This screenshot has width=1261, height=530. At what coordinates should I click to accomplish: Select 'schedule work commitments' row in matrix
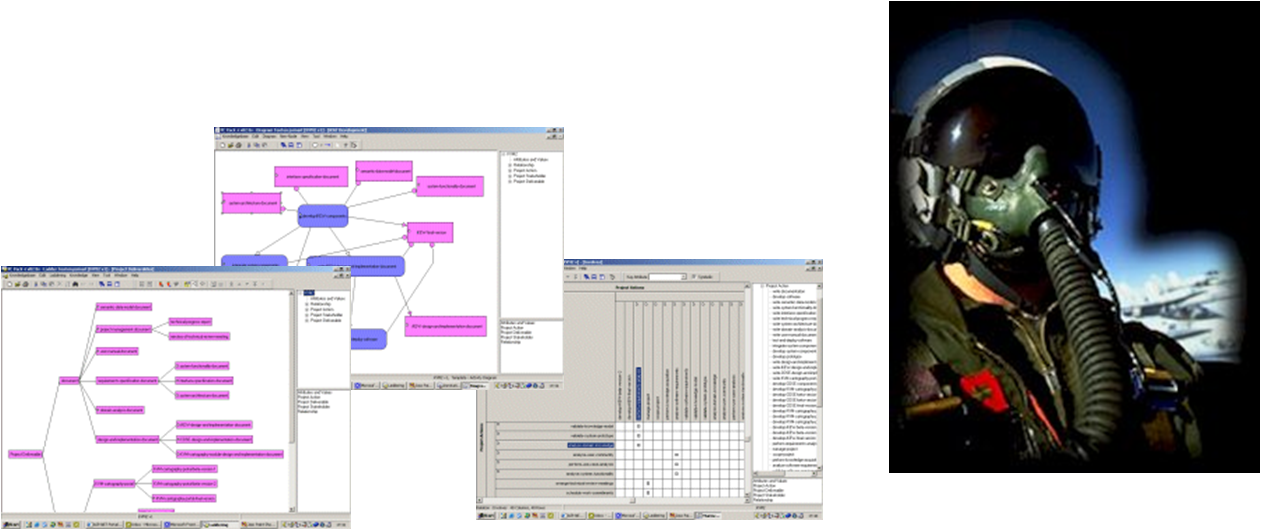tap(556, 492)
